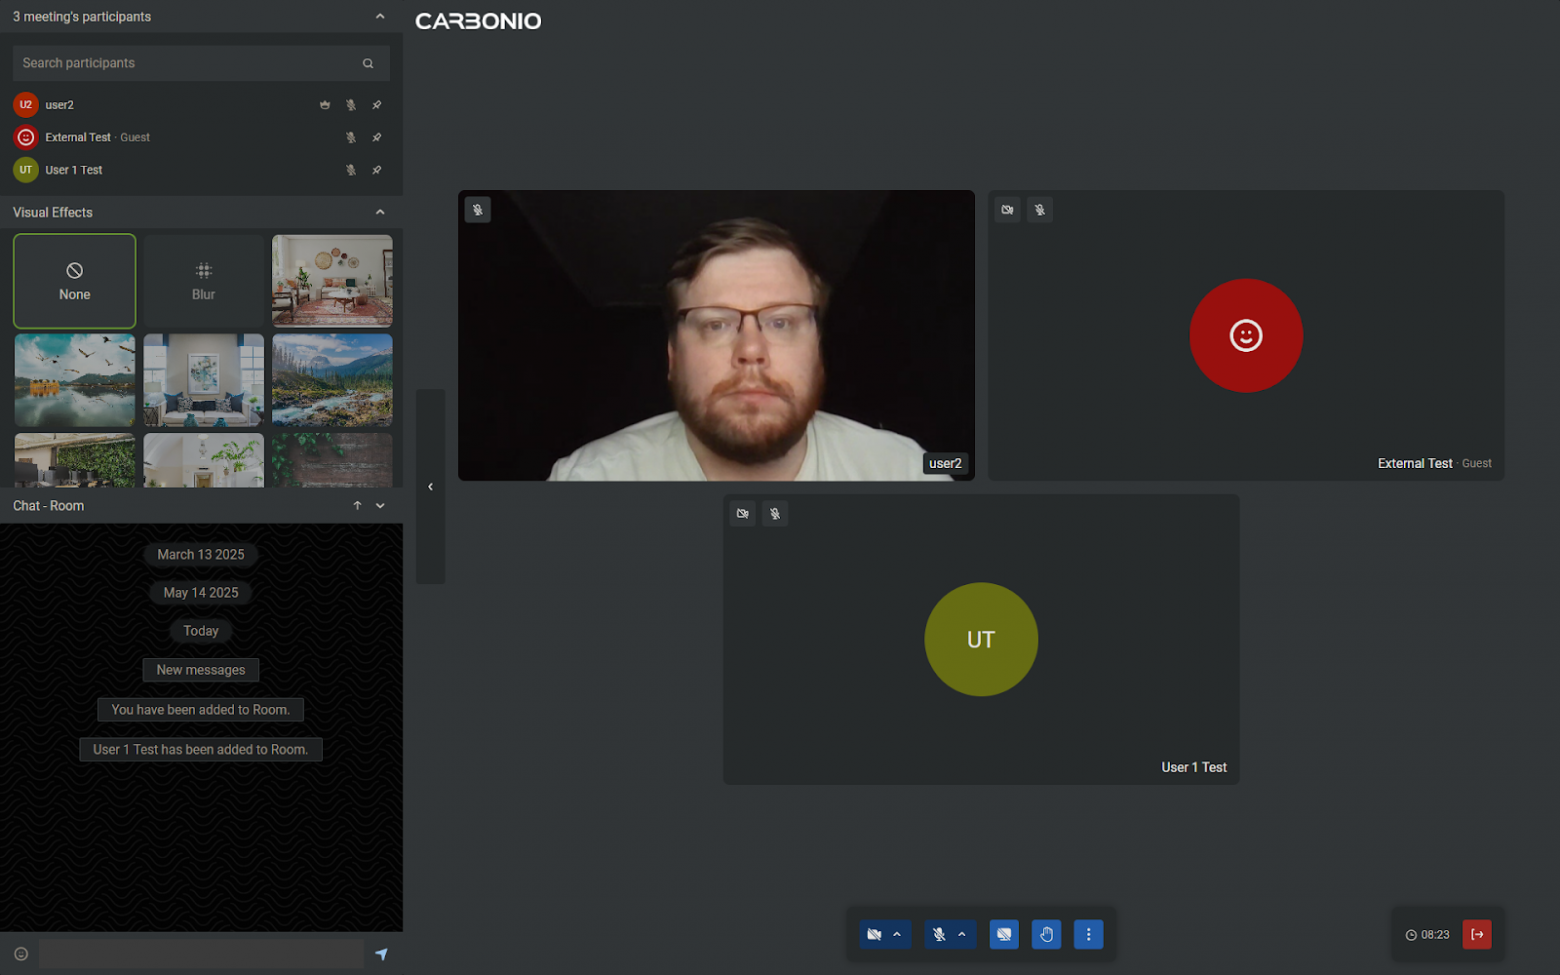Collapse the meeting's participants section
This screenshot has height=975, width=1560.
[380, 16]
